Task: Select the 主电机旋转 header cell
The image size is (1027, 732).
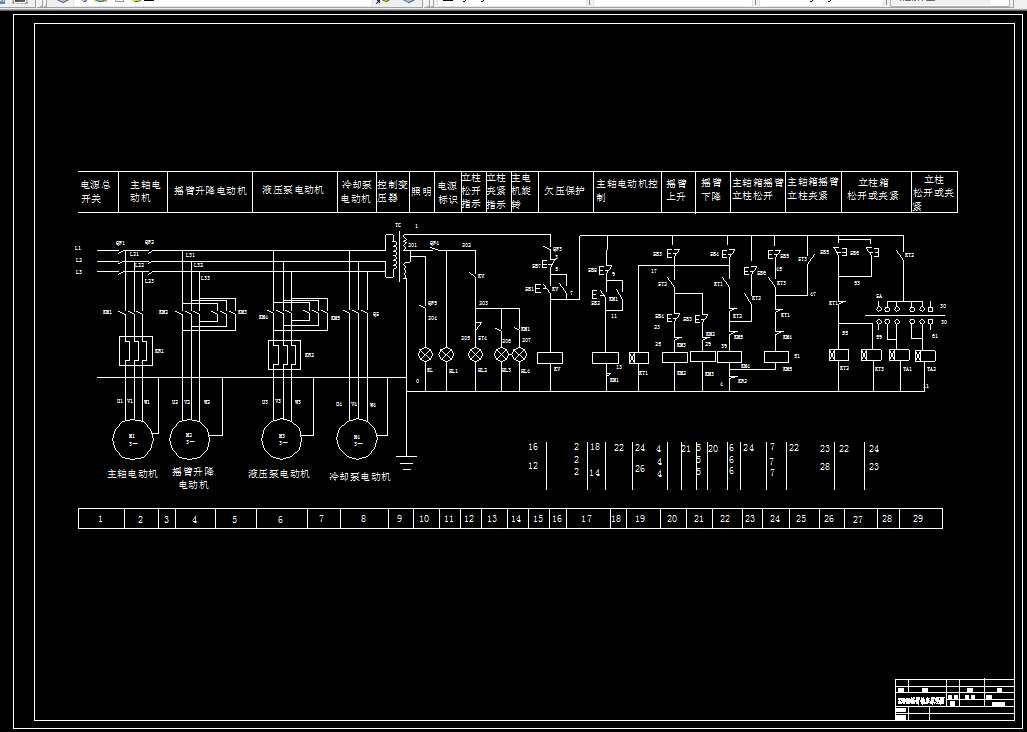Action: [x=524, y=192]
